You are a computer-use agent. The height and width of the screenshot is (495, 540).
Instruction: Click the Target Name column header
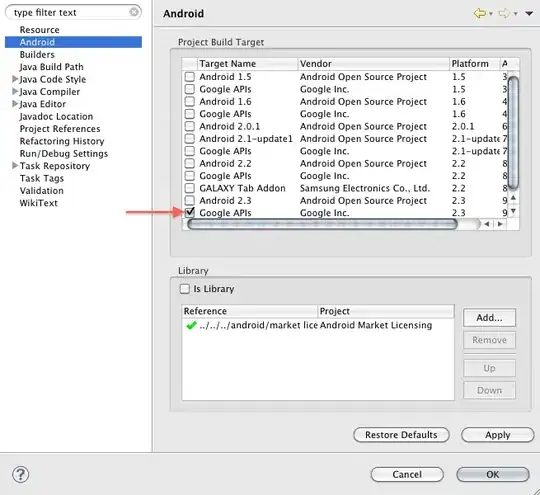click(x=247, y=64)
